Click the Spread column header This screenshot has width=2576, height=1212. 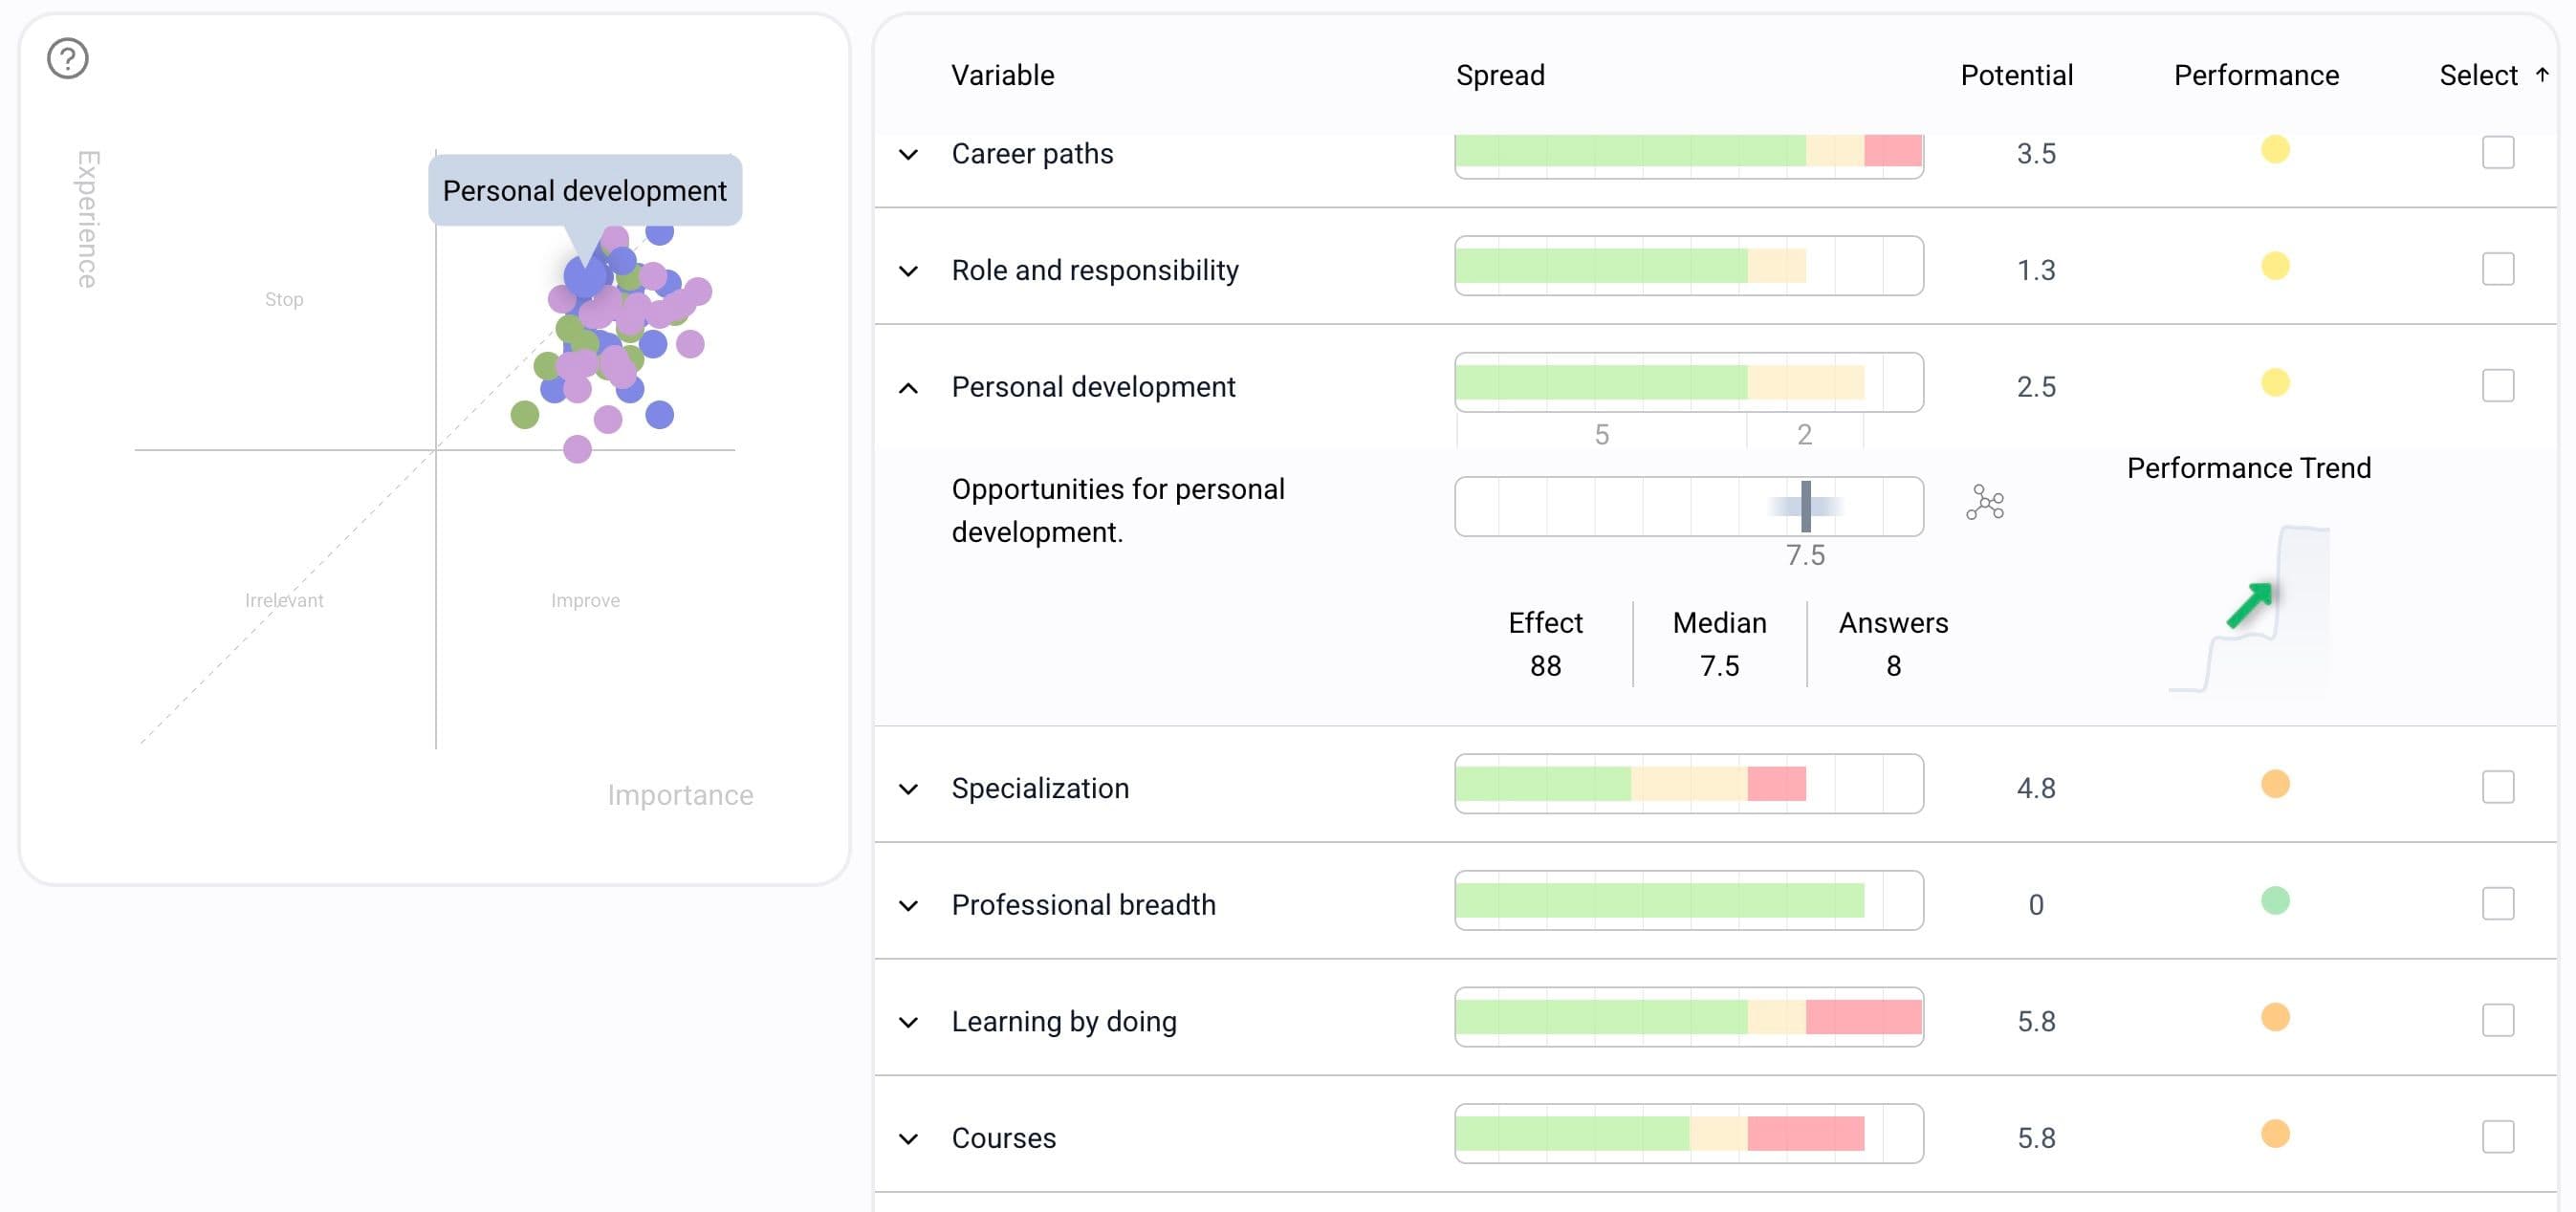coord(1500,75)
